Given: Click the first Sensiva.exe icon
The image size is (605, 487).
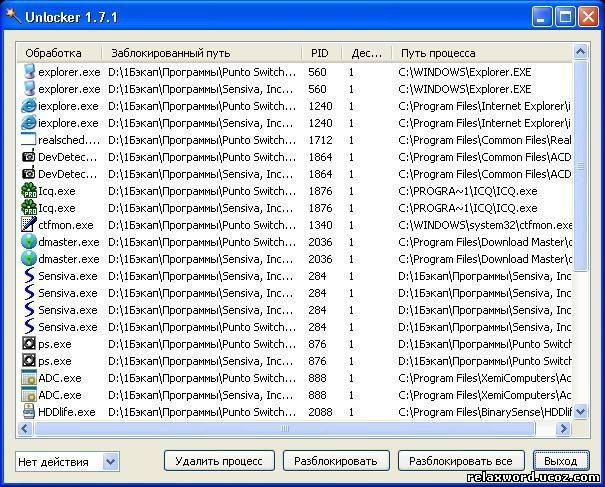Looking at the screenshot, I should (29, 276).
